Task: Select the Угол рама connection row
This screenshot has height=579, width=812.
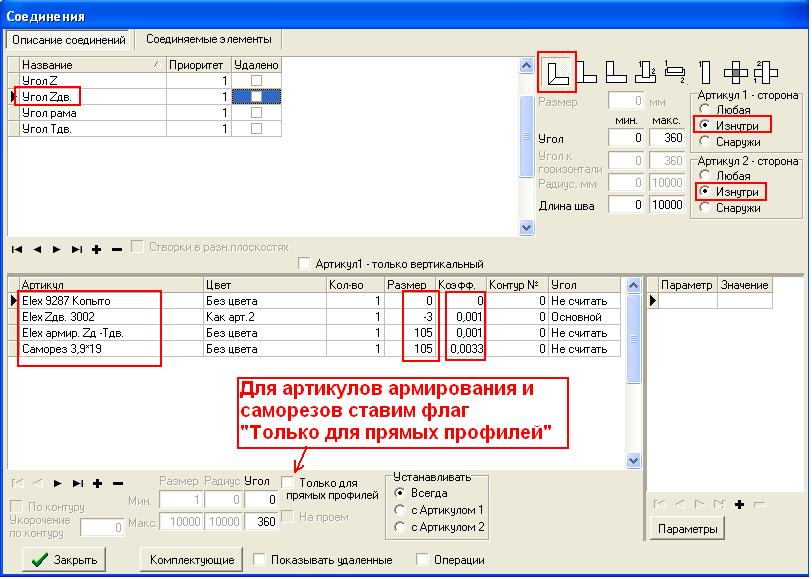Action: point(145,112)
